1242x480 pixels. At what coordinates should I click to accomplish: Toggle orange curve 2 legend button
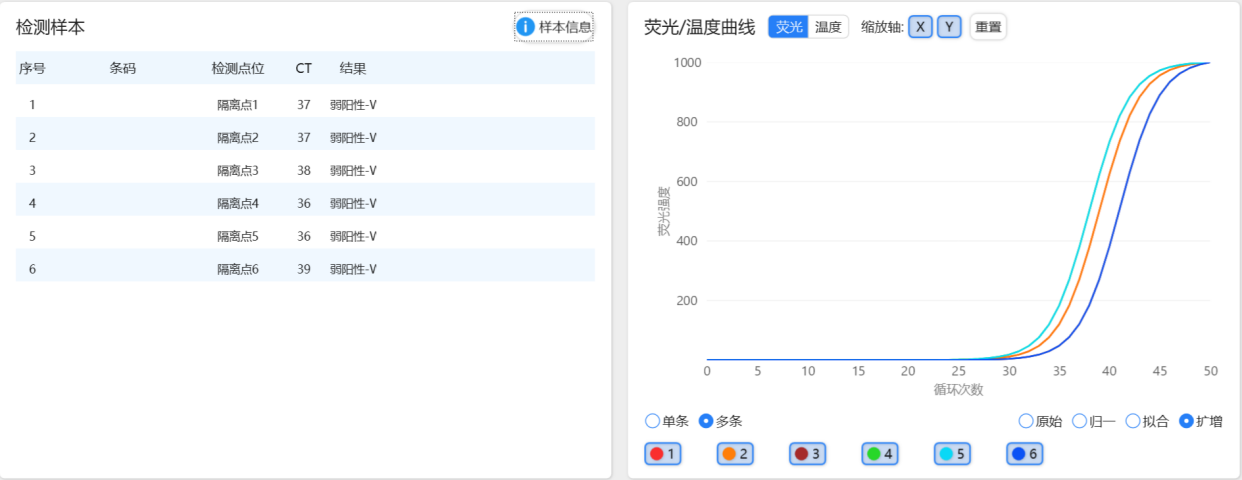(x=735, y=454)
